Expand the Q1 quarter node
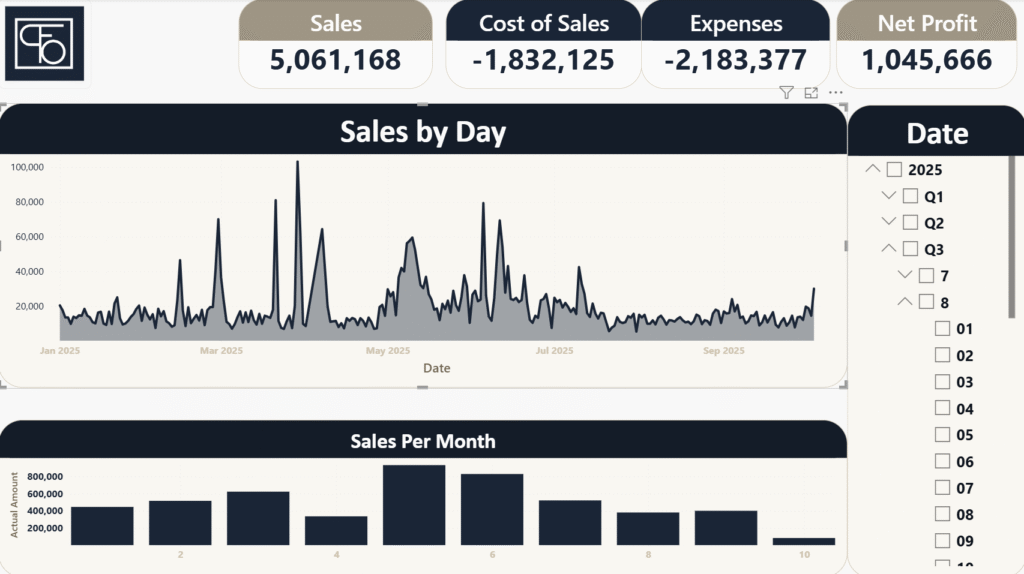 [887, 196]
